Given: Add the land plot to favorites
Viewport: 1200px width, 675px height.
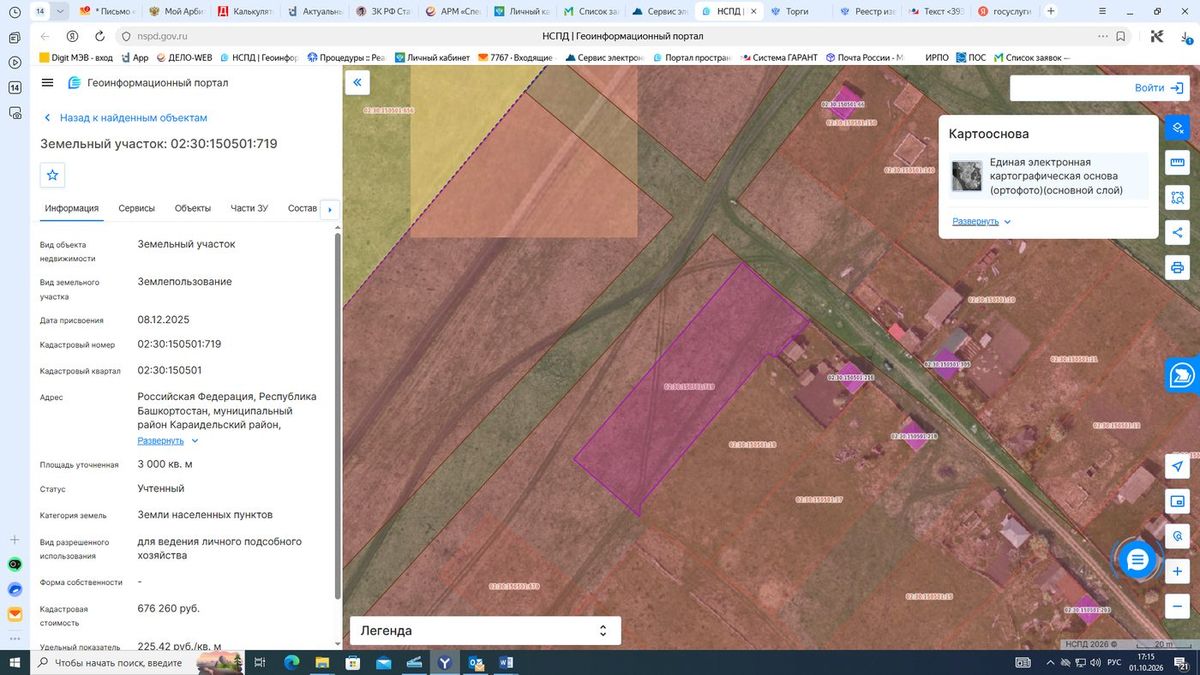Looking at the screenshot, I should click(x=53, y=175).
